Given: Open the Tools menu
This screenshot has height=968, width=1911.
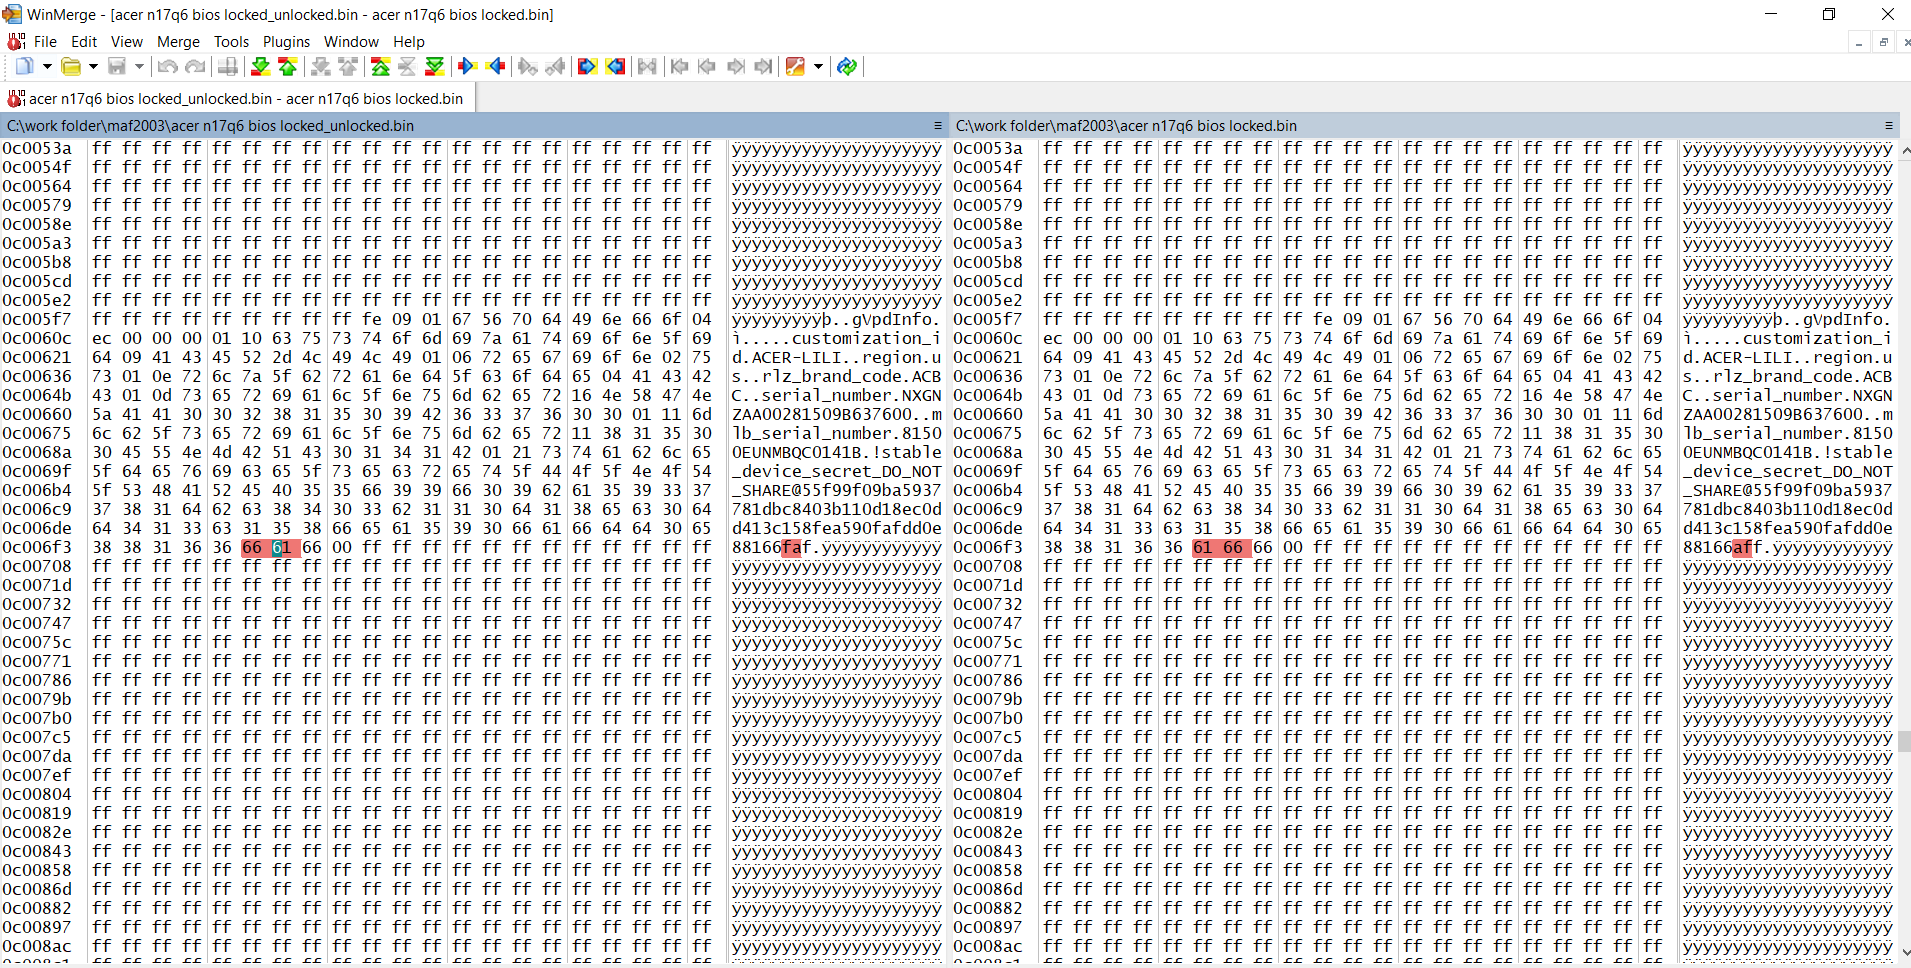Looking at the screenshot, I should (231, 42).
